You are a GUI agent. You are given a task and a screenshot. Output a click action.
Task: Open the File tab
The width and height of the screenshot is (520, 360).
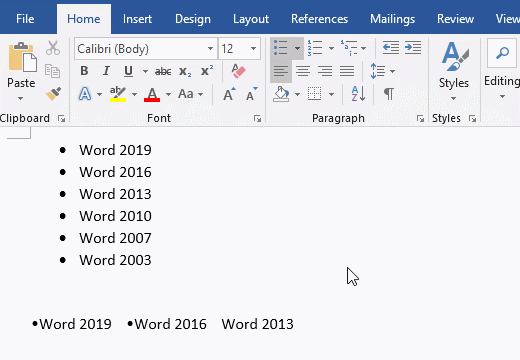[25, 19]
